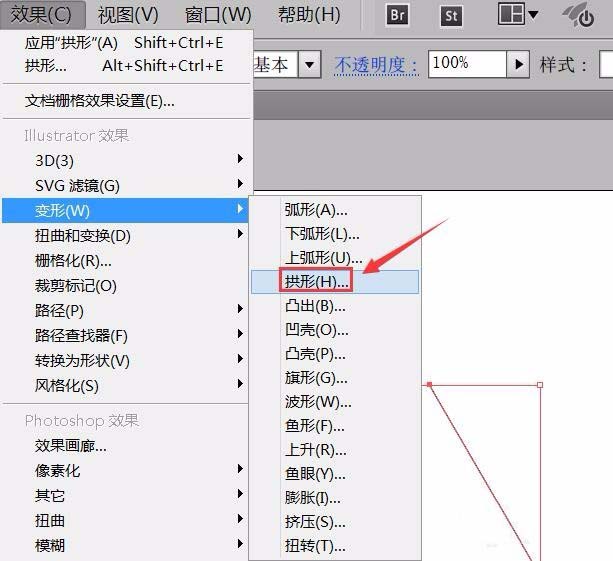
Task: Select 裁剪标记(O) menu item
Action: click(x=126, y=285)
